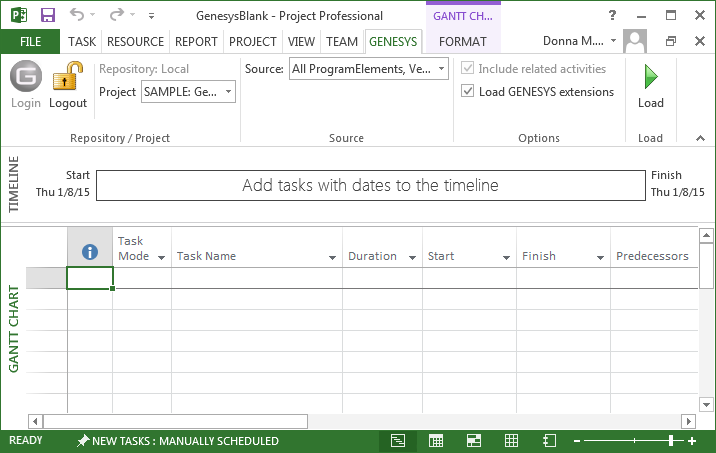Click the NEW TASKS : MANUALLY SCHEDULED status
The width and height of the screenshot is (716, 453).
[185, 441]
